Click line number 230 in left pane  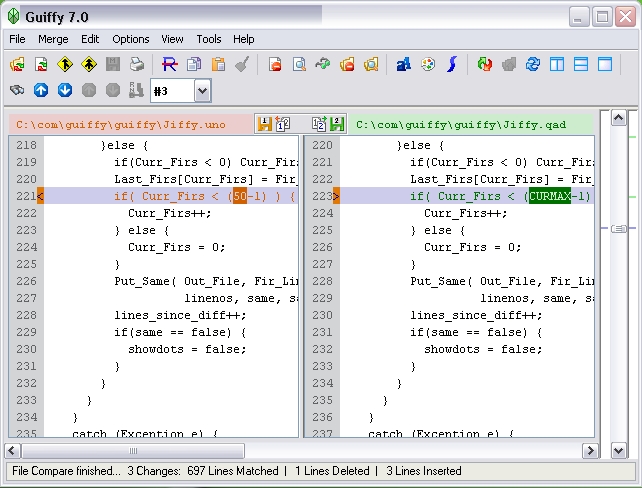click(x=27, y=349)
